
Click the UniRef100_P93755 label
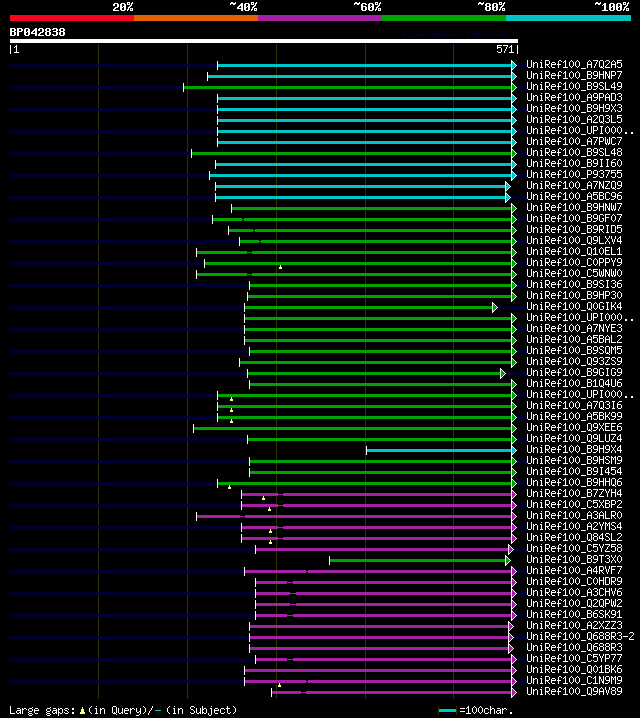pyautogui.click(x=574, y=174)
